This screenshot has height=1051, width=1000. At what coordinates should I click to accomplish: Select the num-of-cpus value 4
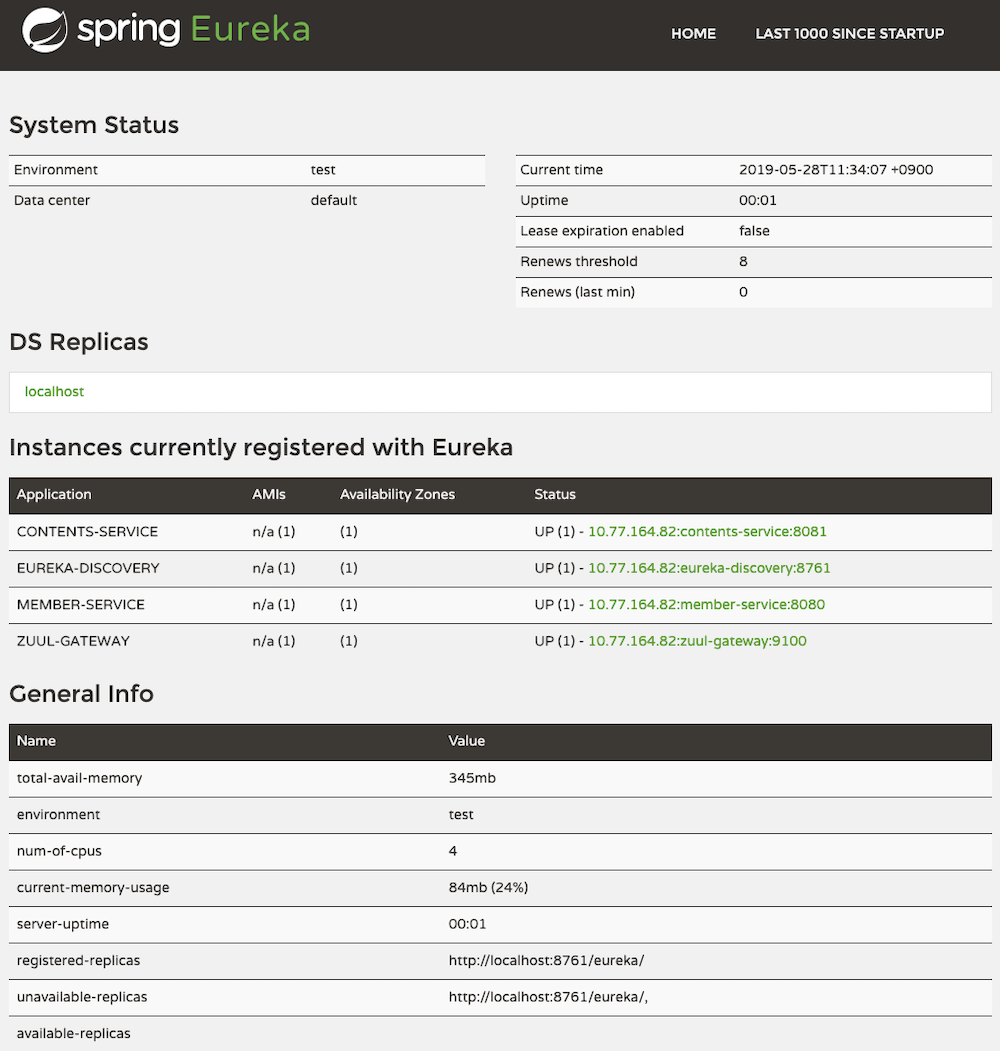[x=452, y=851]
